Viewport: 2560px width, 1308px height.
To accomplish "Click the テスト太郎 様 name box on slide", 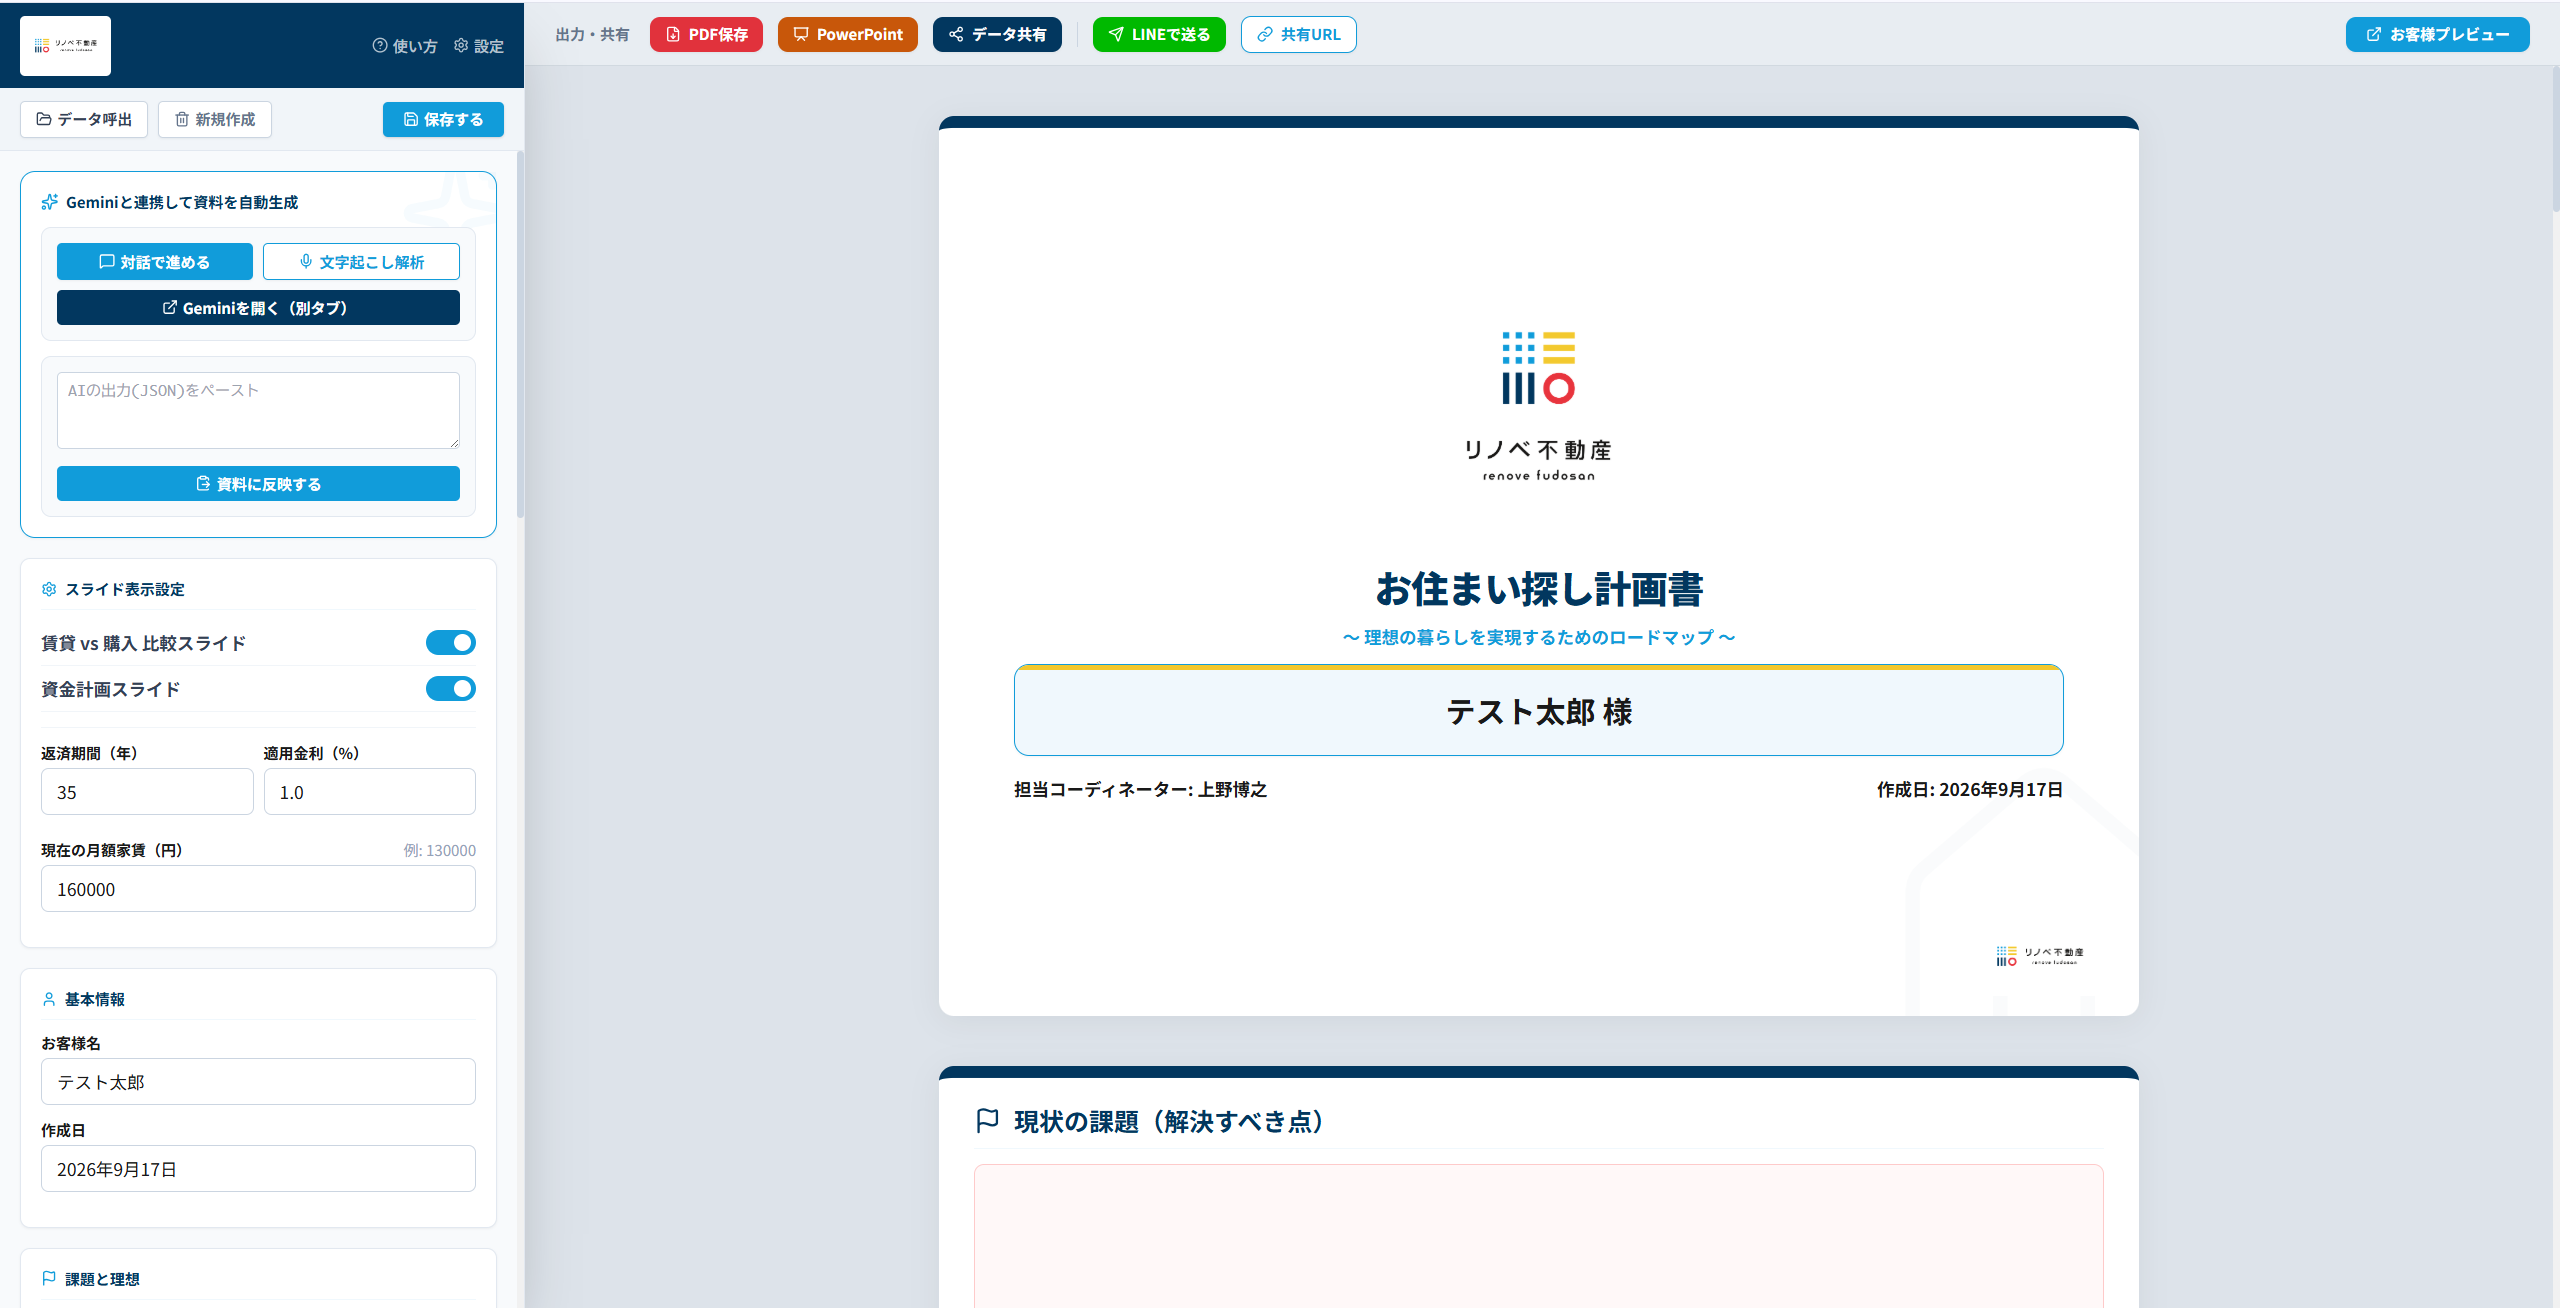I will pos(1539,710).
